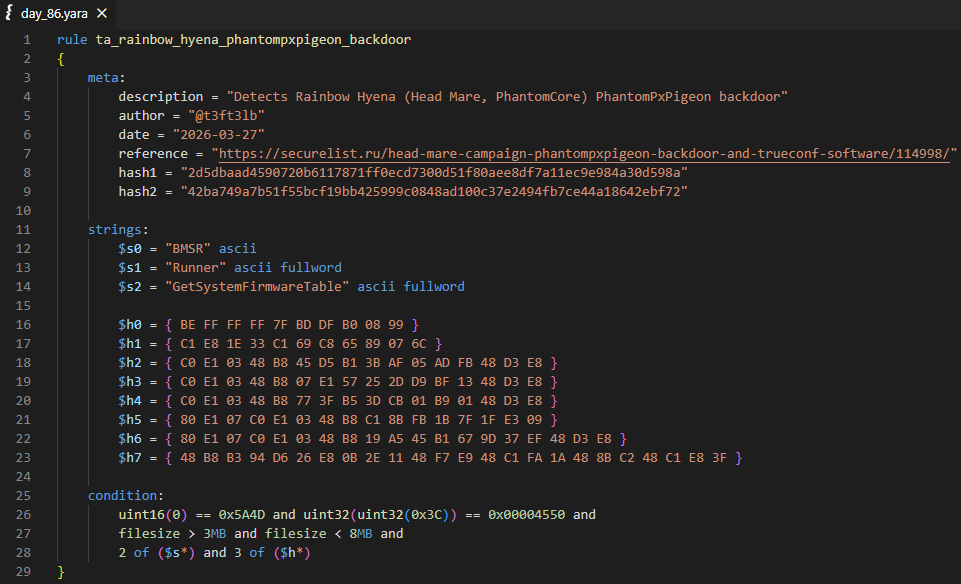This screenshot has width=961, height=584.
Task: Click the author value "@t3ft3lb"
Action: point(226,116)
